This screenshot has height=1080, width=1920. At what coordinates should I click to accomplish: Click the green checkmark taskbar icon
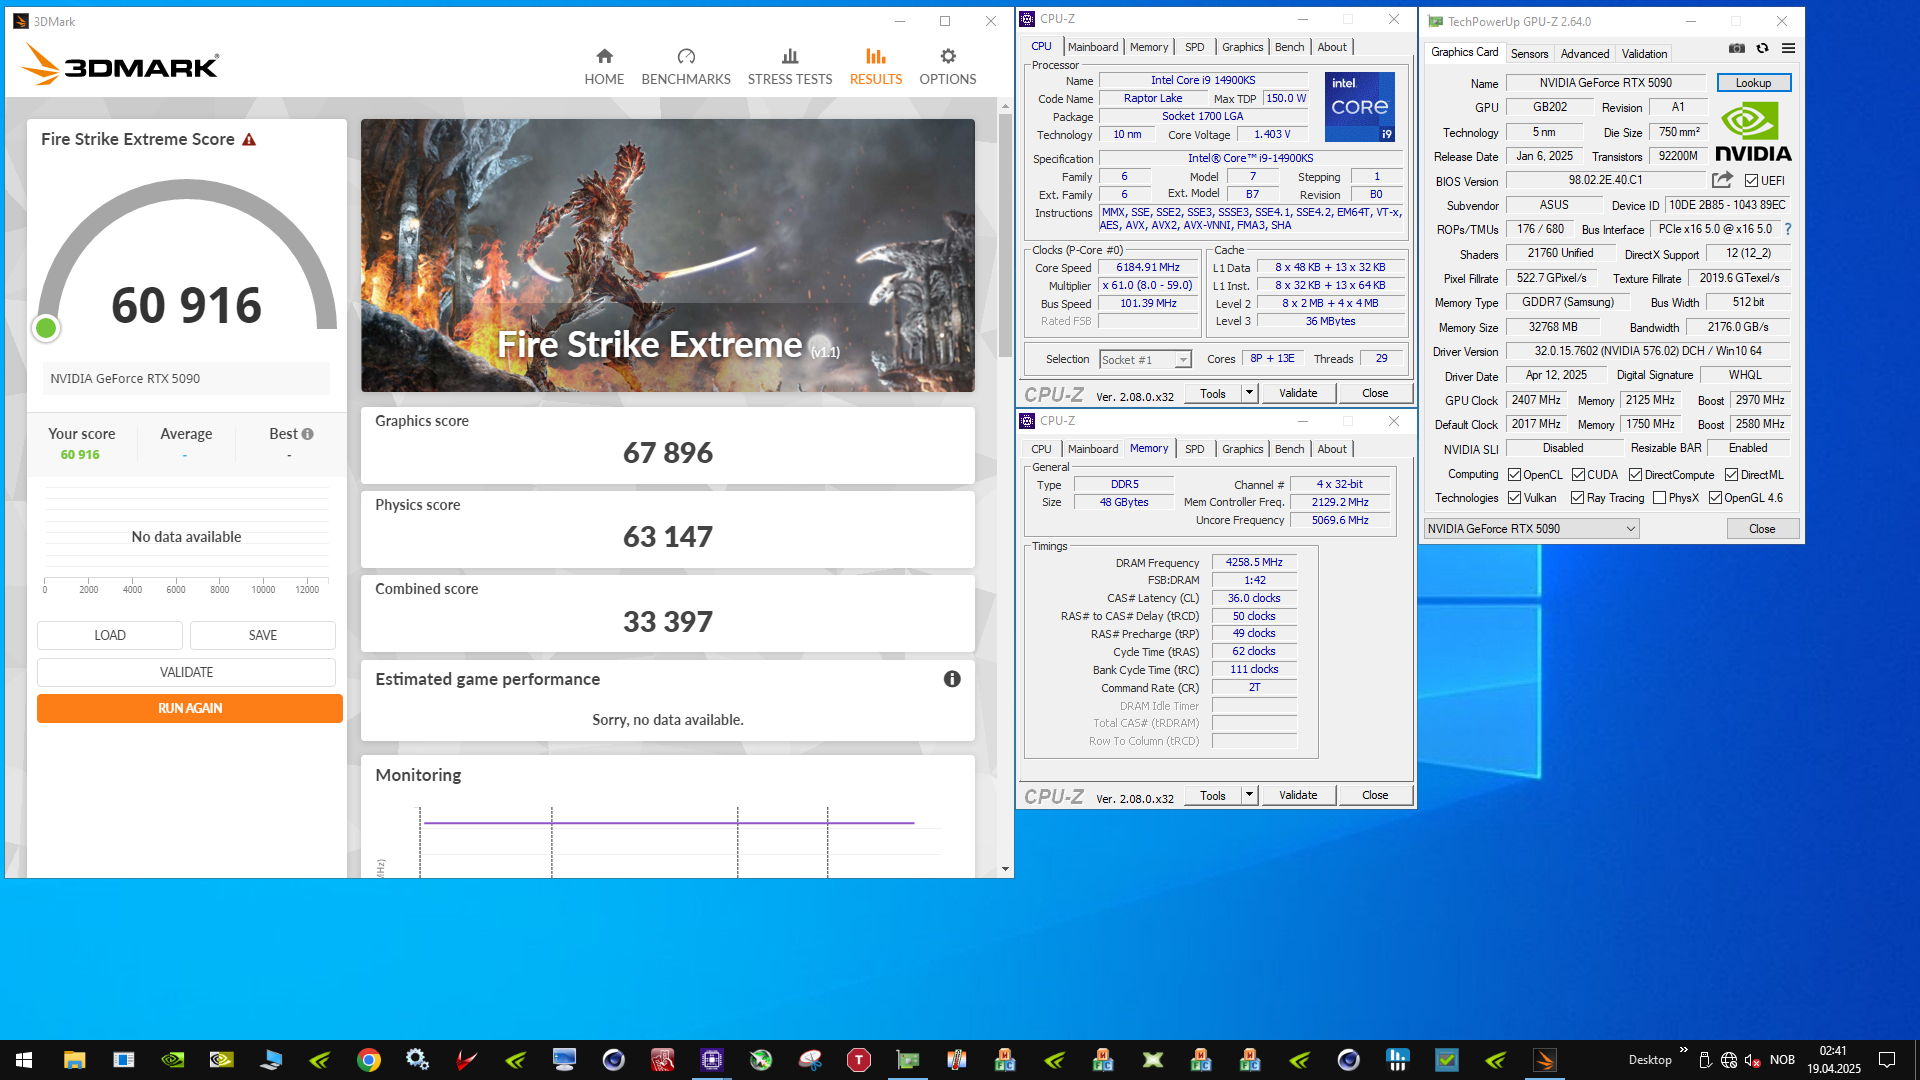tap(1447, 1060)
